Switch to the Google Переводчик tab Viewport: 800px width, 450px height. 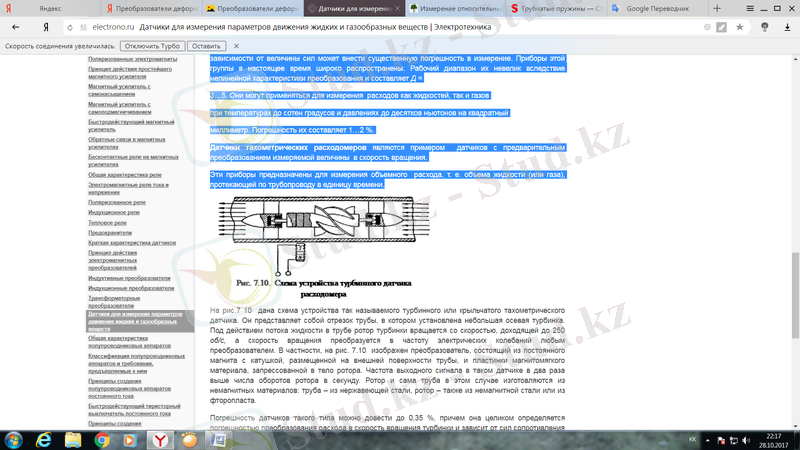[x=658, y=9]
